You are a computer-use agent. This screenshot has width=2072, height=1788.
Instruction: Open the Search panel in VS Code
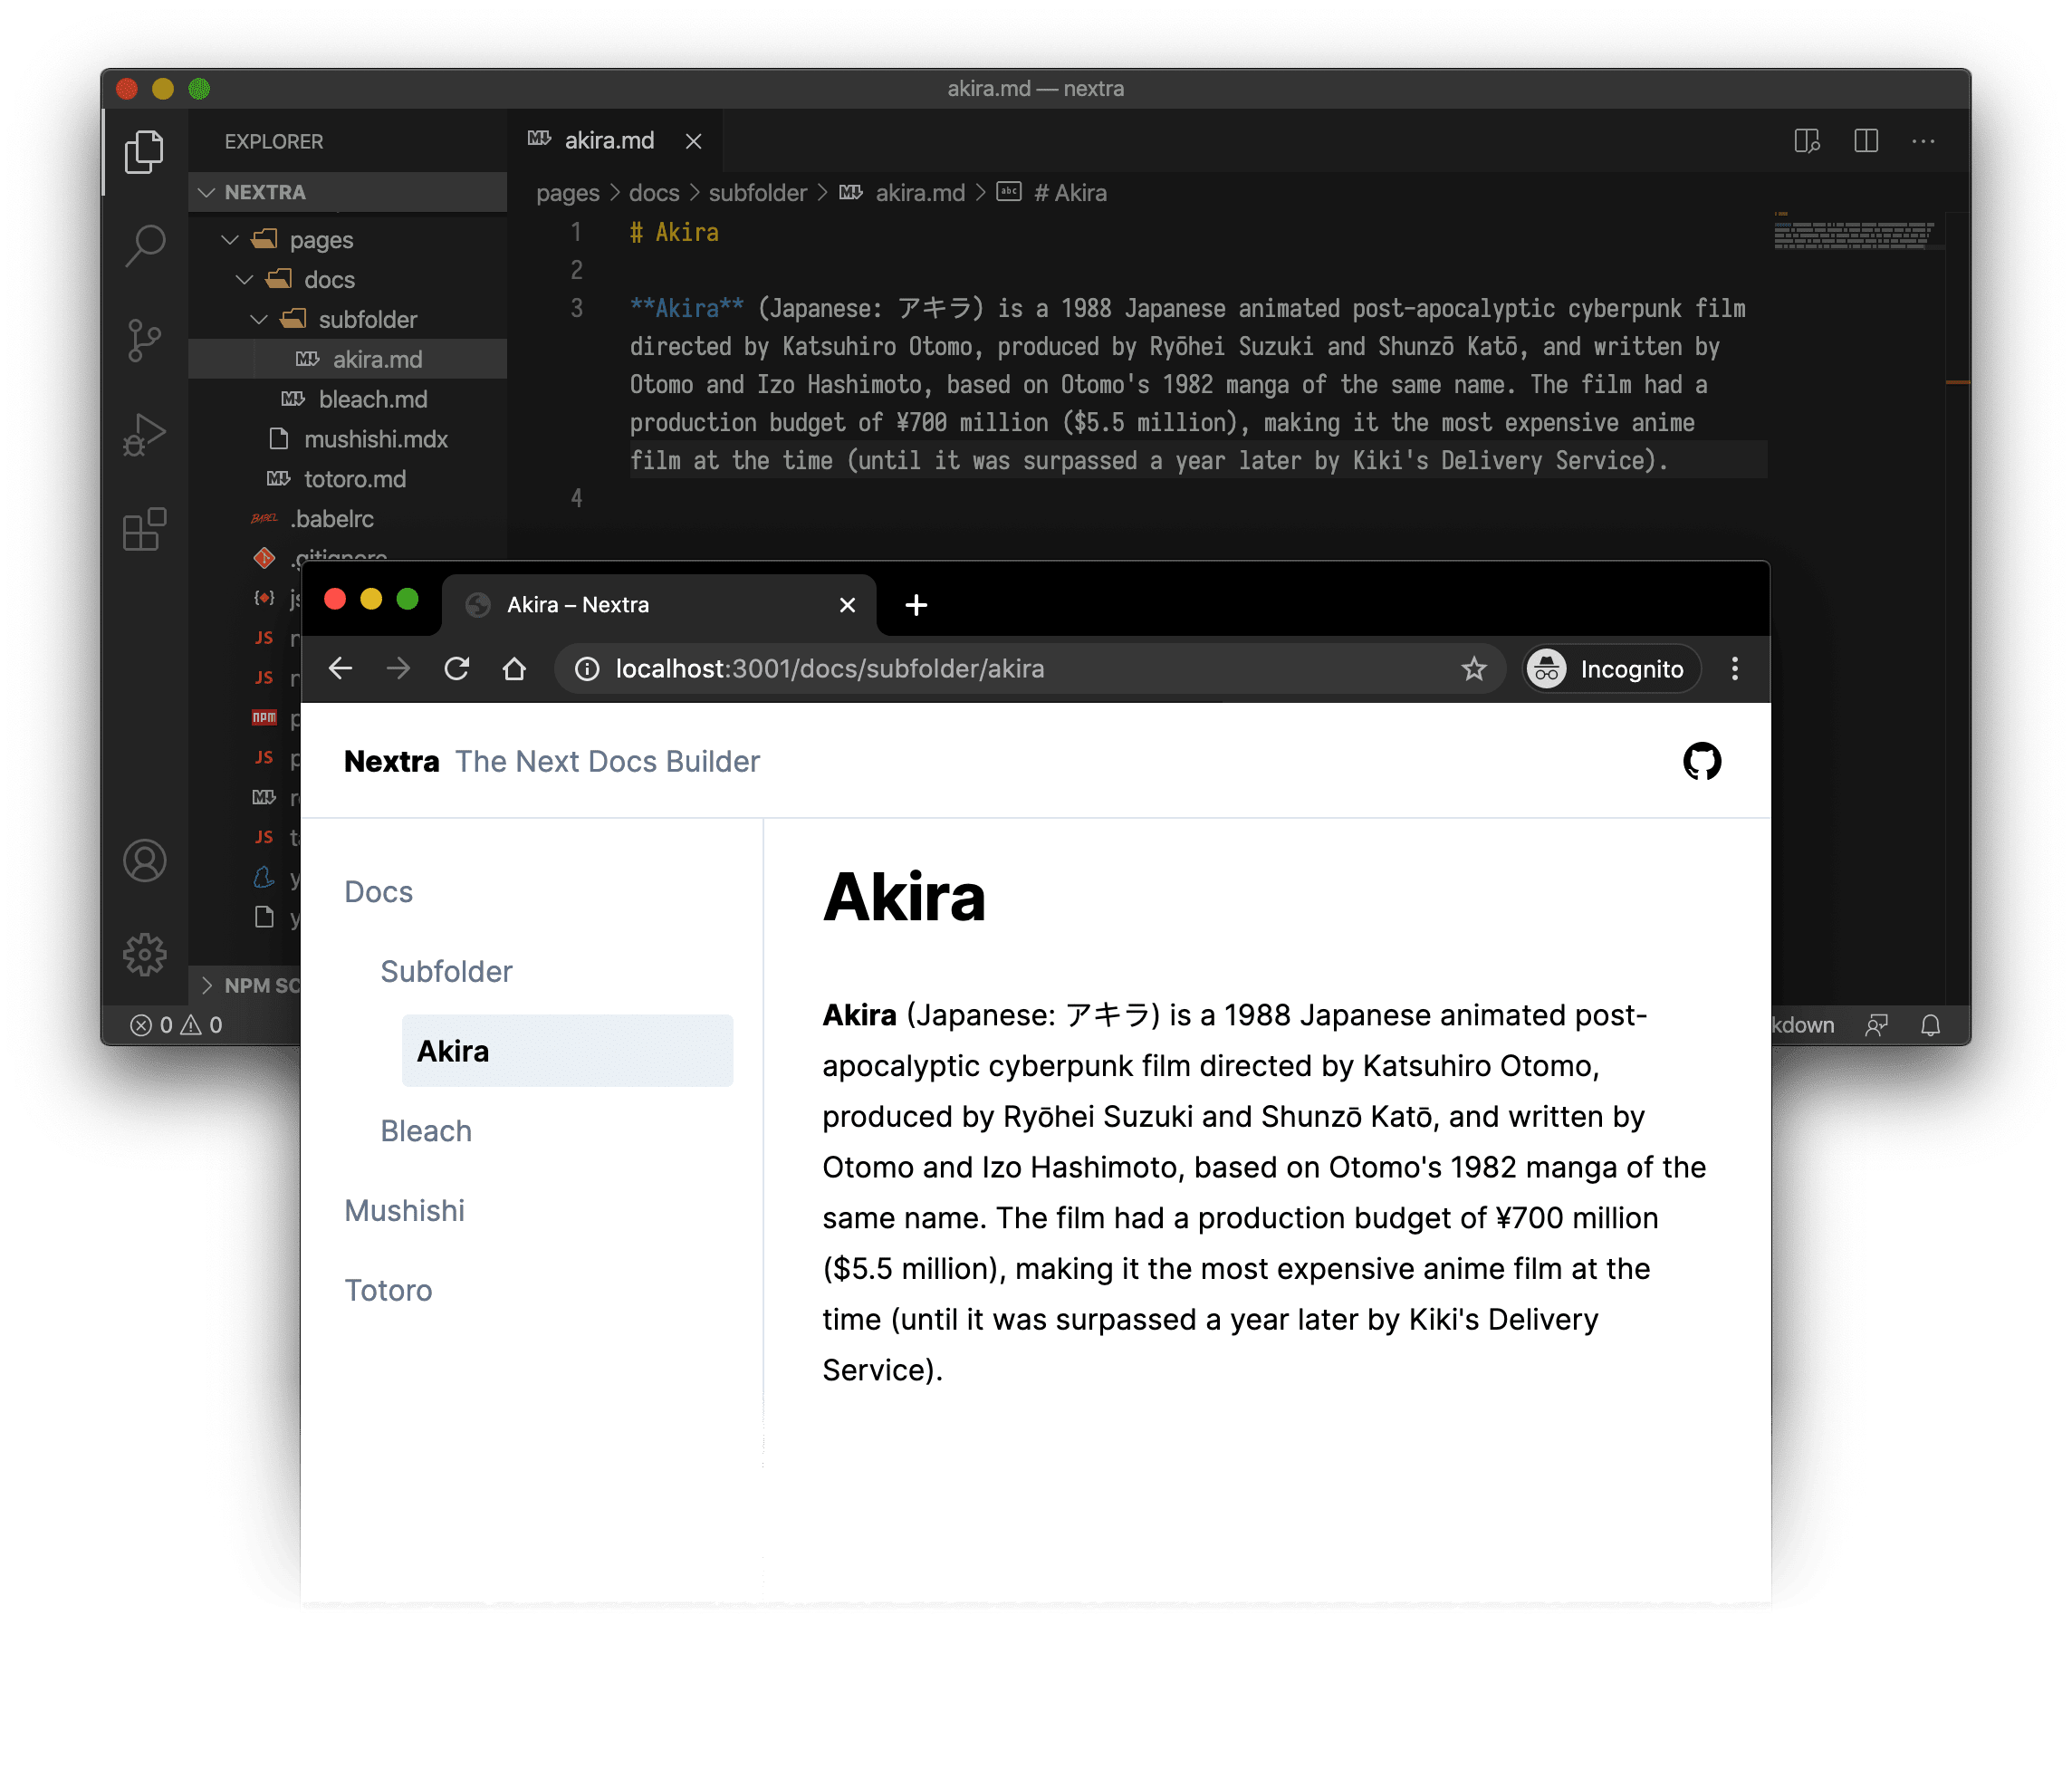146,245
